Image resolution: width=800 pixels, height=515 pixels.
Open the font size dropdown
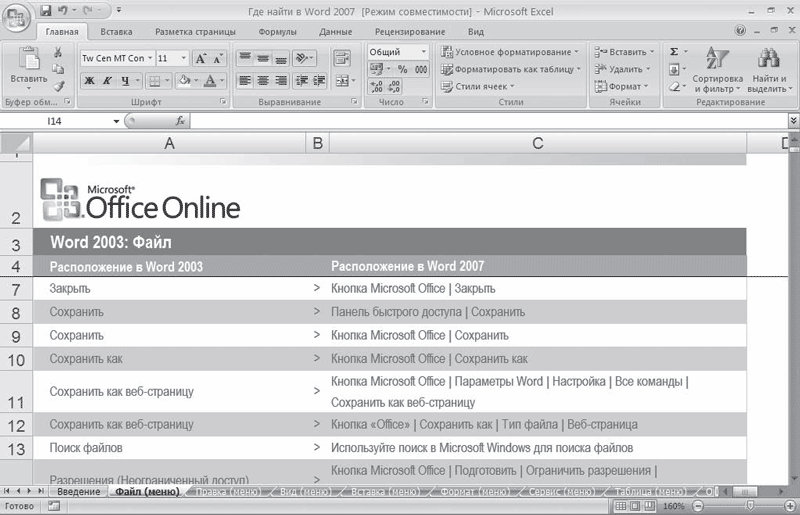184,58
